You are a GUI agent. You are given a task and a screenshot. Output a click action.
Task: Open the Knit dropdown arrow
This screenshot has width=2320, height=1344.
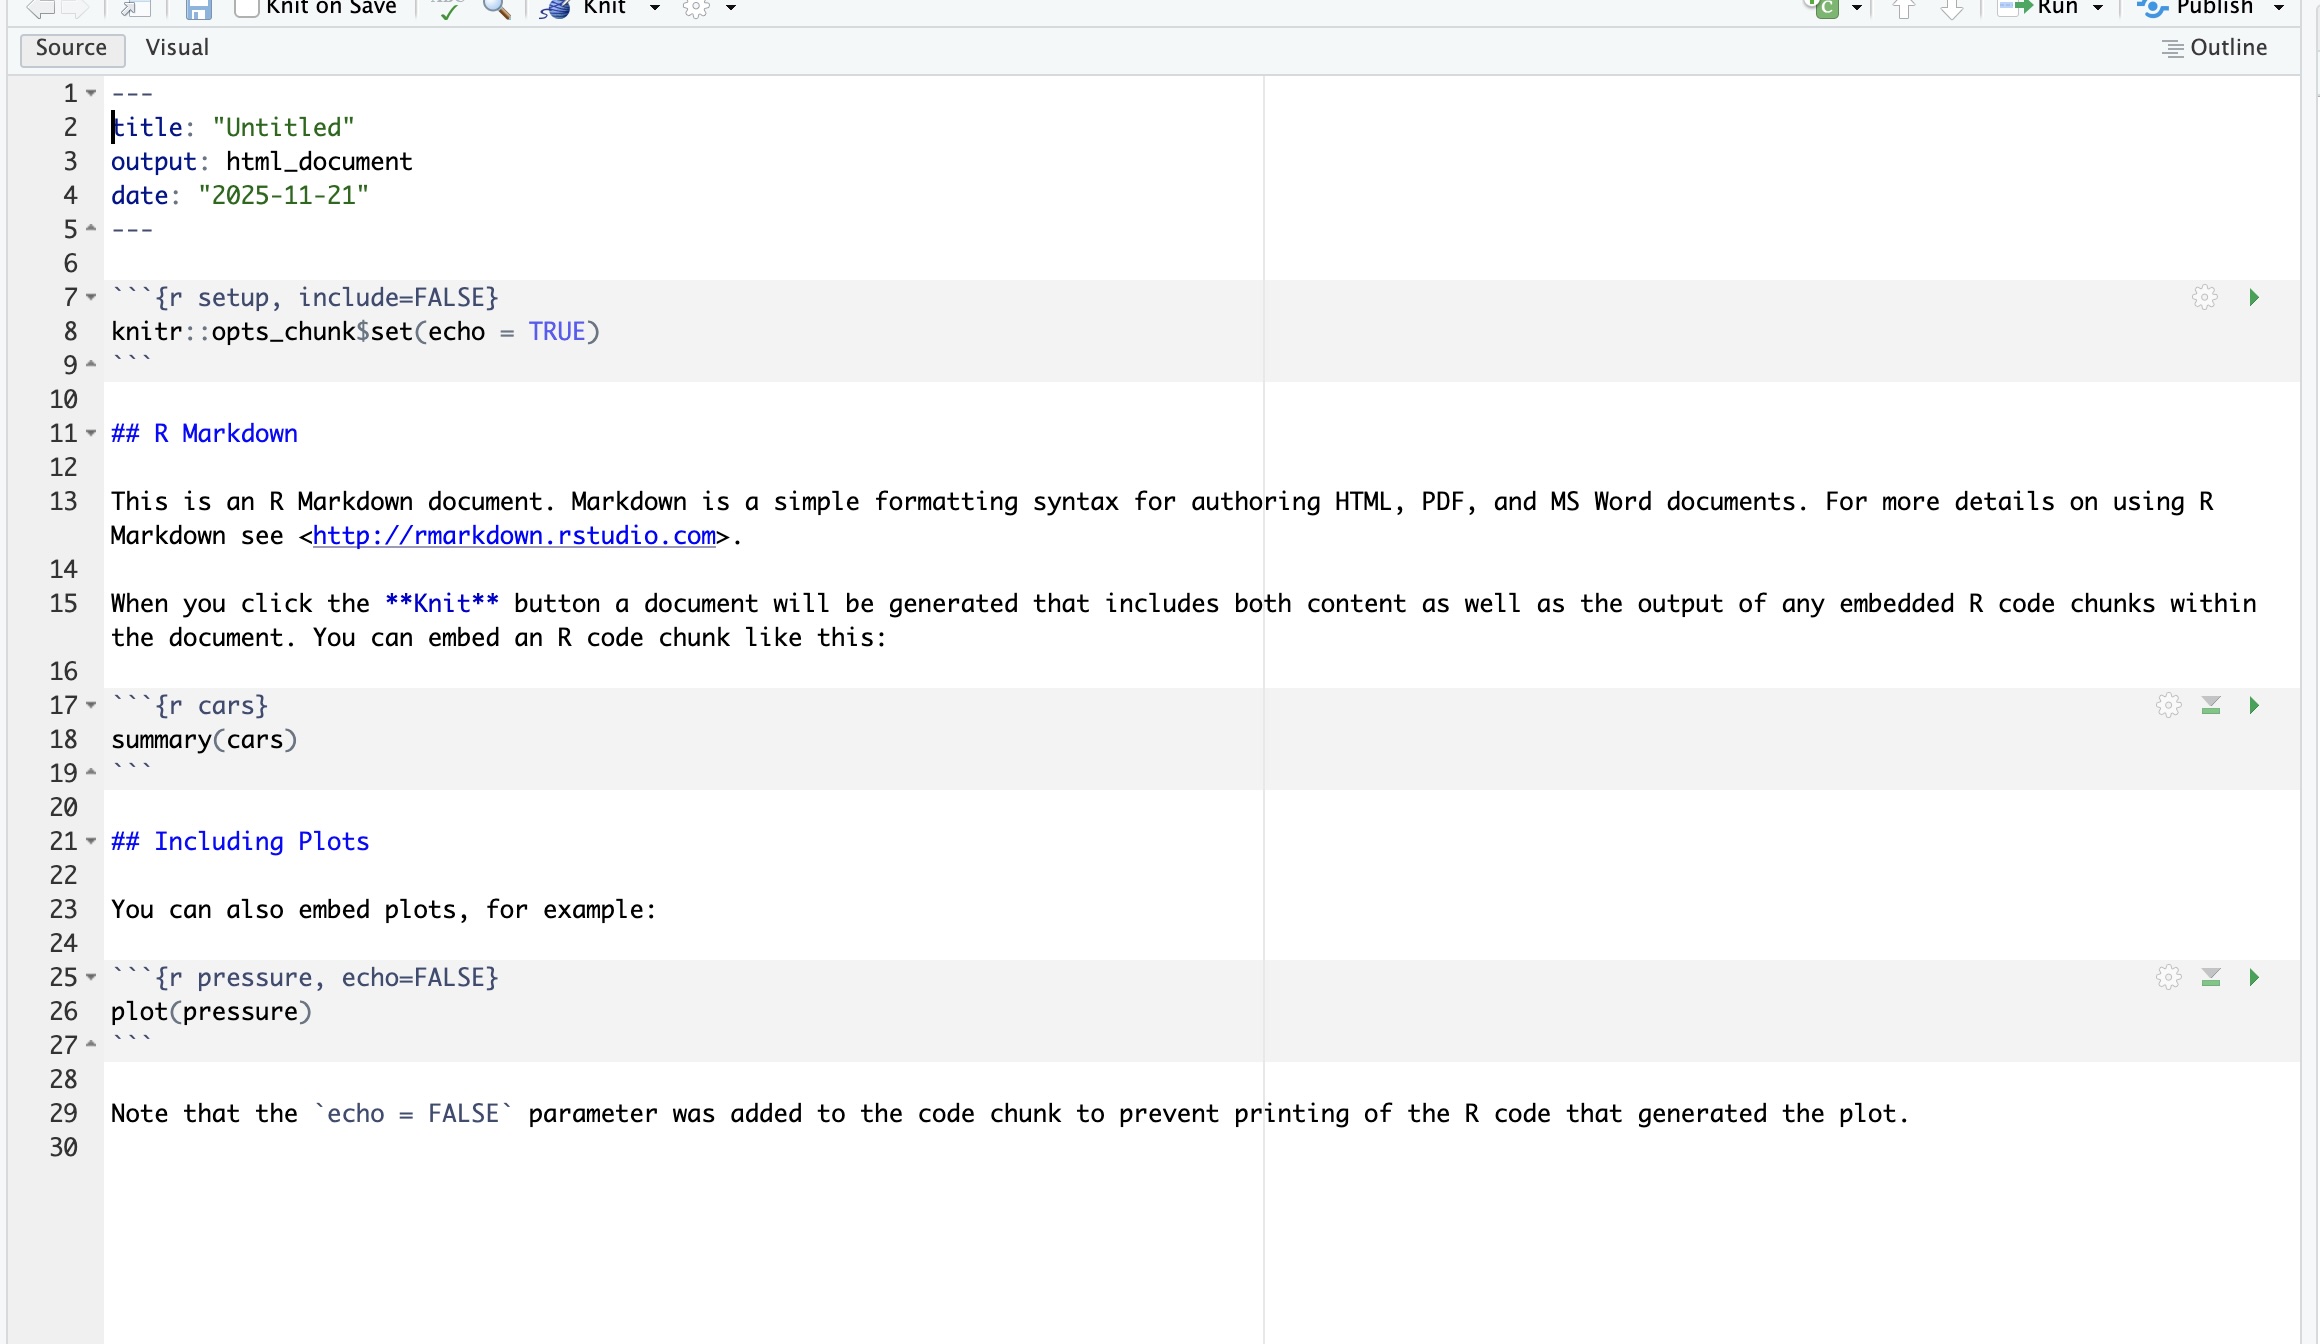coord(655,8)
